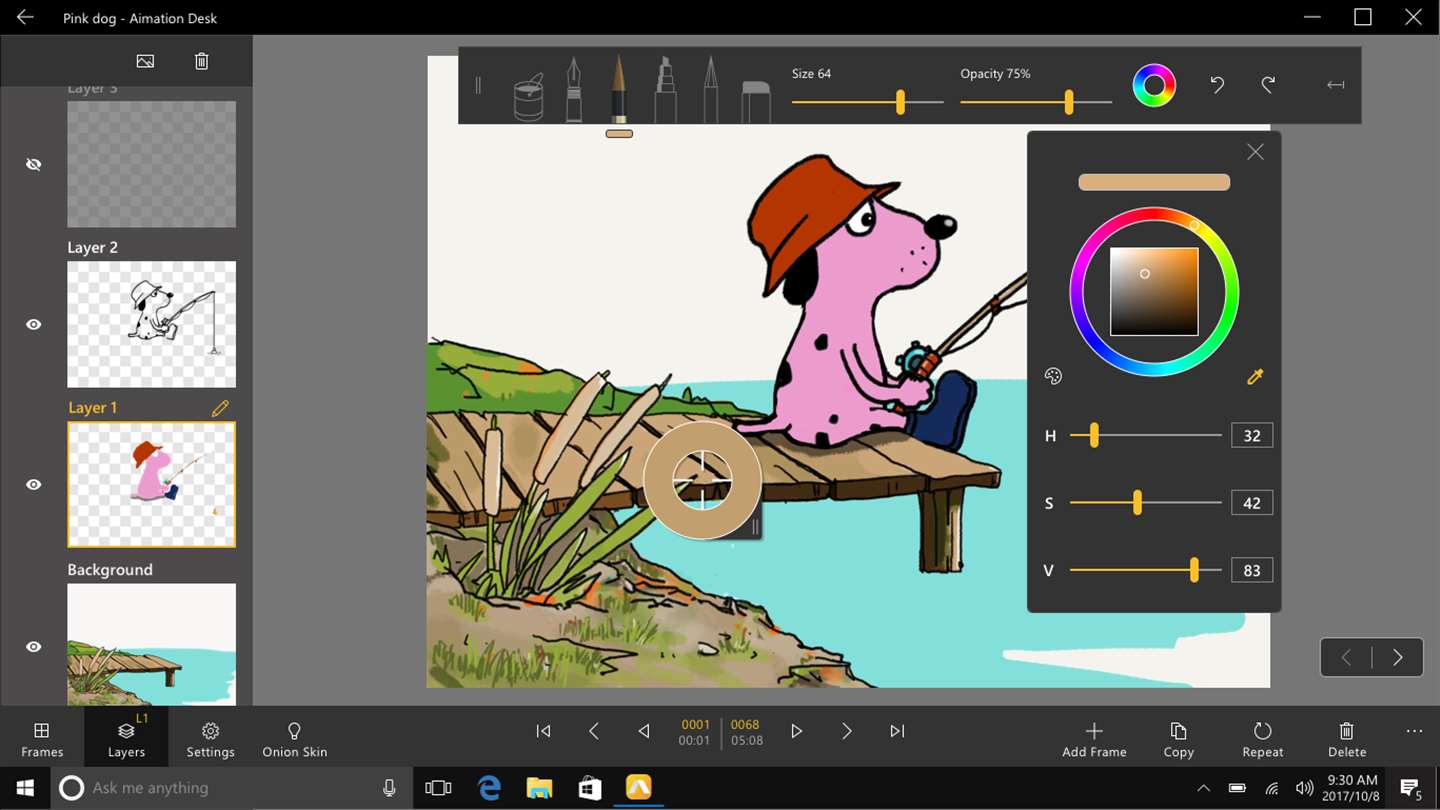Click the undo arrow
This screenshot has width=1440, height=810.
coord(1217,85)
